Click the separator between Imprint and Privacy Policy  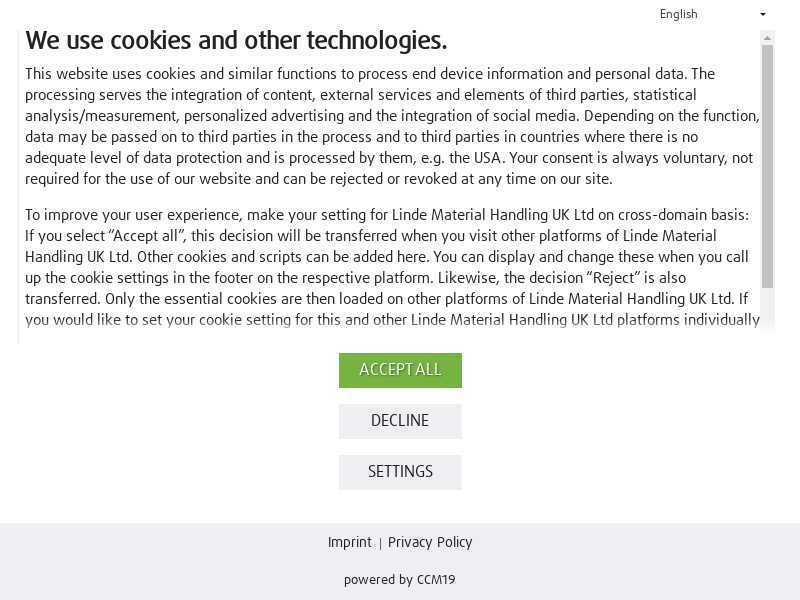point(380,543)
